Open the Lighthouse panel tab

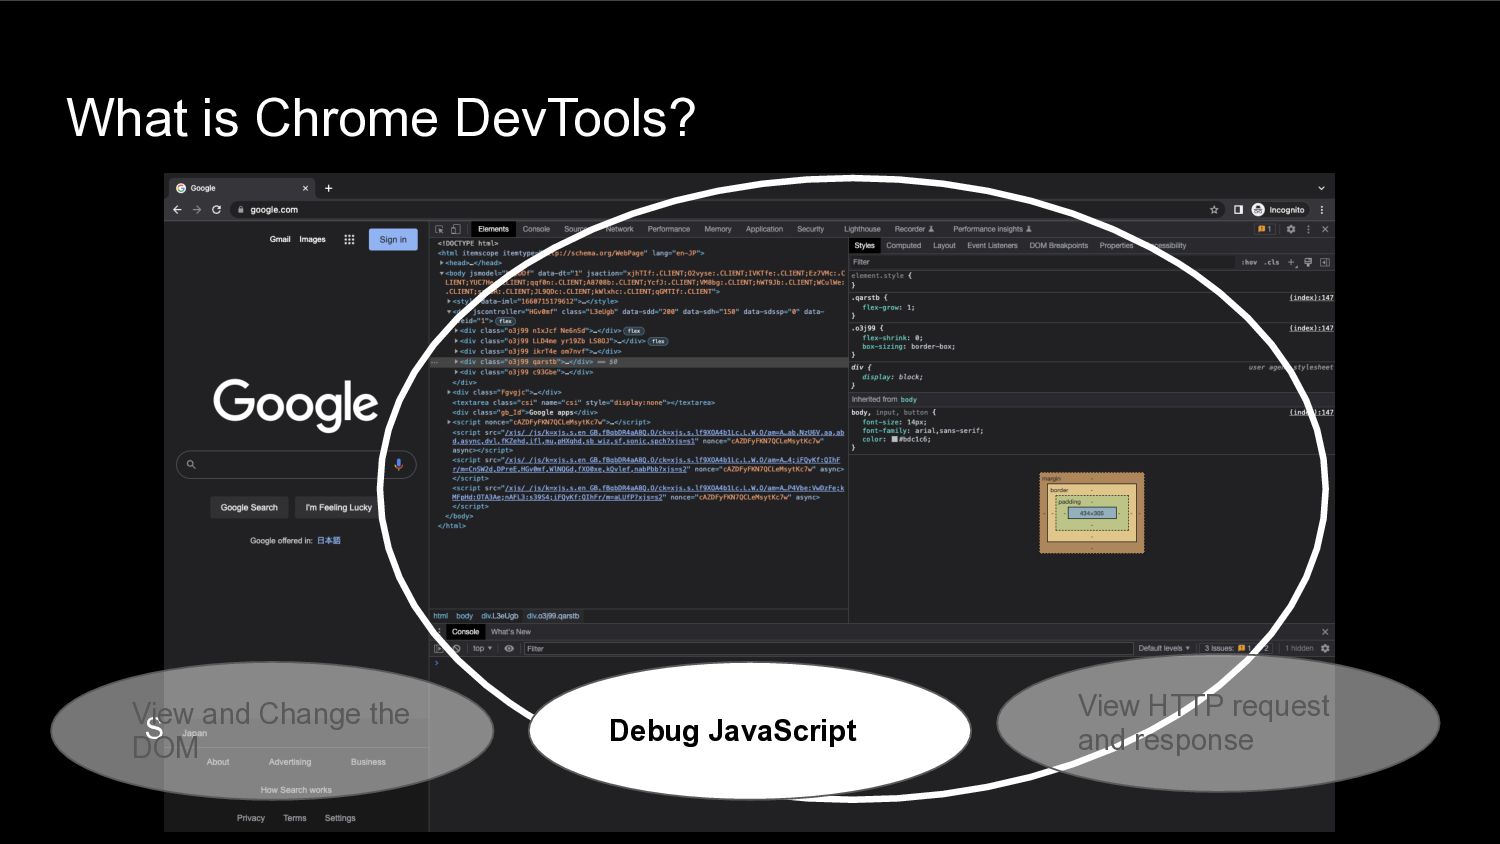pyautogui.click(x=862, y=229)
